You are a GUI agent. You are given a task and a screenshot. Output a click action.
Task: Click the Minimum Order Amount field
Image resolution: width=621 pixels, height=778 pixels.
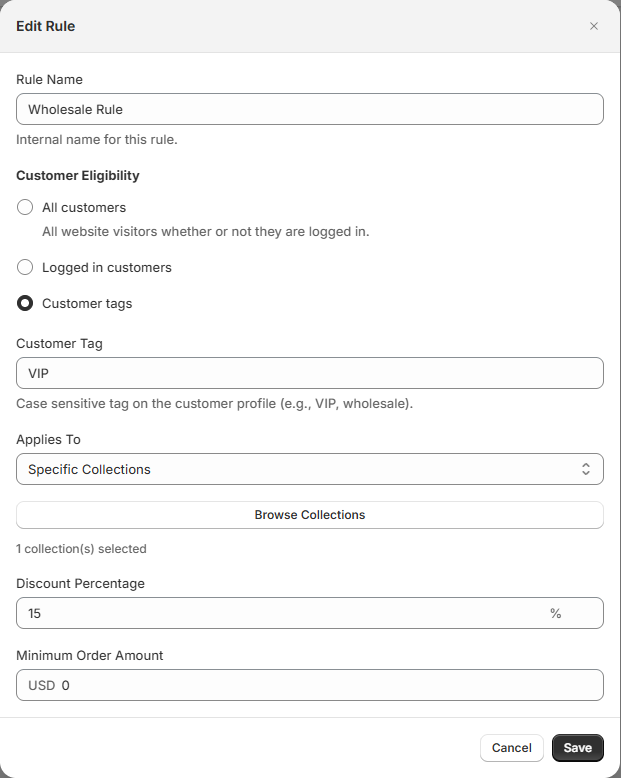320,685
